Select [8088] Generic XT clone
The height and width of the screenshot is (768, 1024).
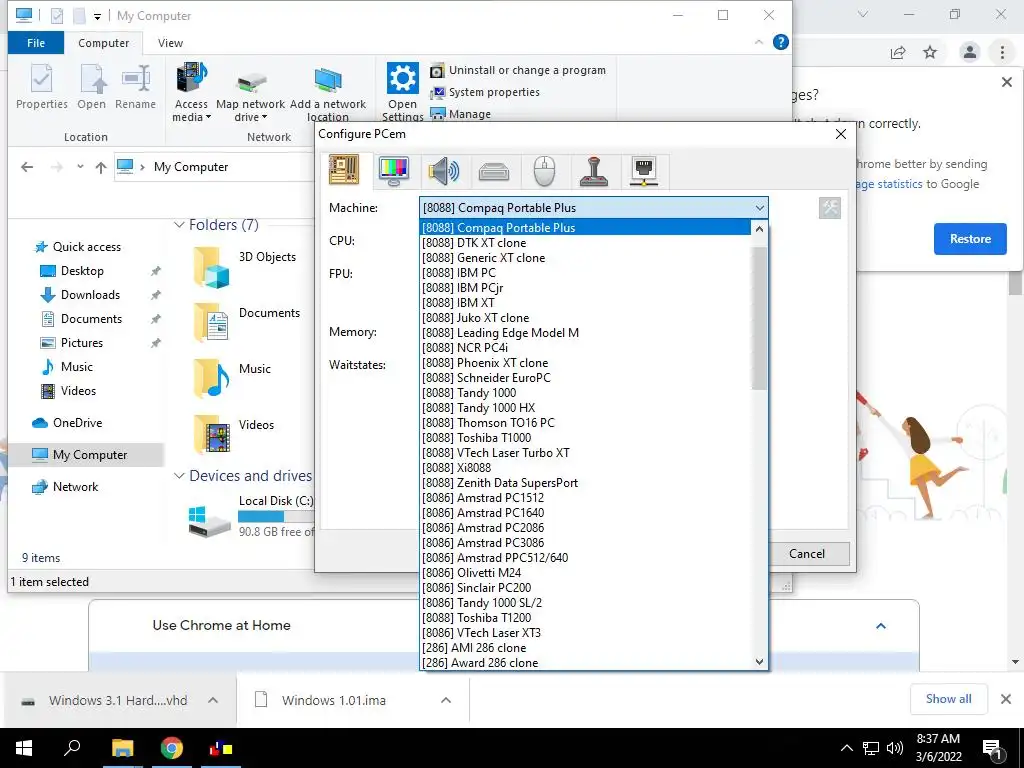tap(585, 257)
